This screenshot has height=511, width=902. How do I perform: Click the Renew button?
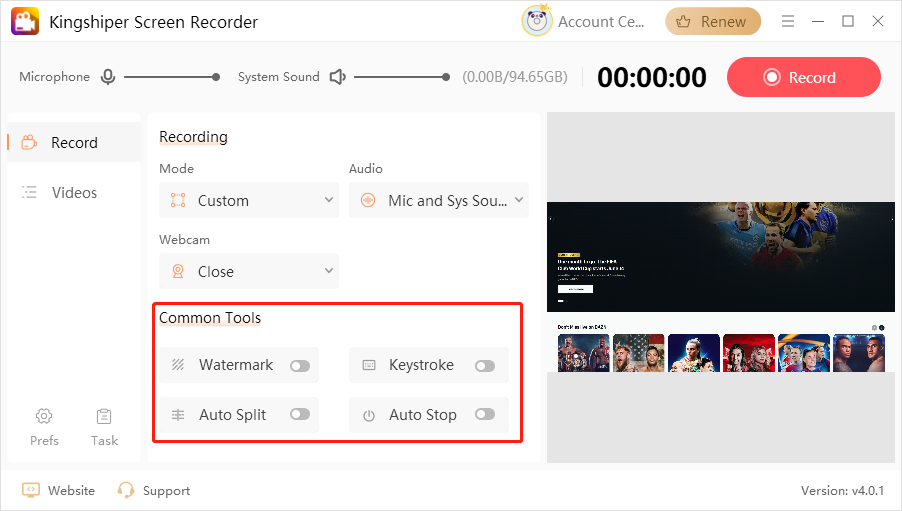click(x=713, y=21)
